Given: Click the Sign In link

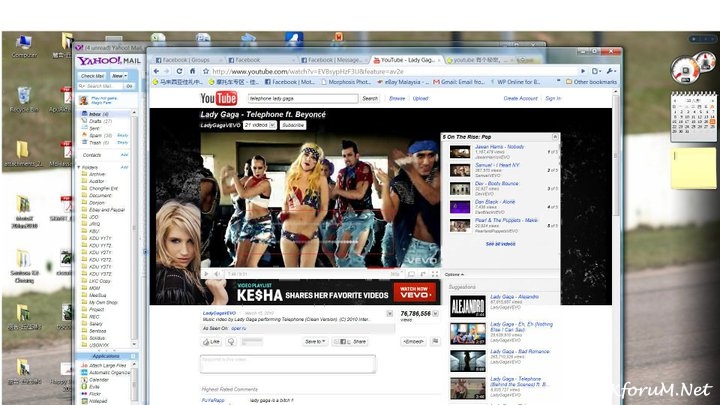Looking at the screenshot, I should [x=553, y=98].
